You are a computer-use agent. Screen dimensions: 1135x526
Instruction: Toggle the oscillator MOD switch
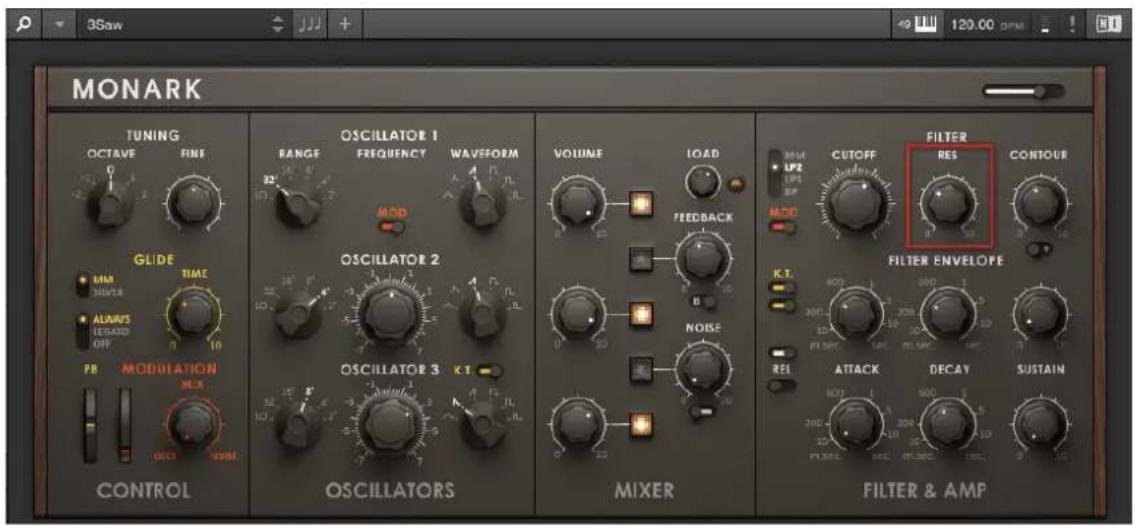click(x=392, y=227)
